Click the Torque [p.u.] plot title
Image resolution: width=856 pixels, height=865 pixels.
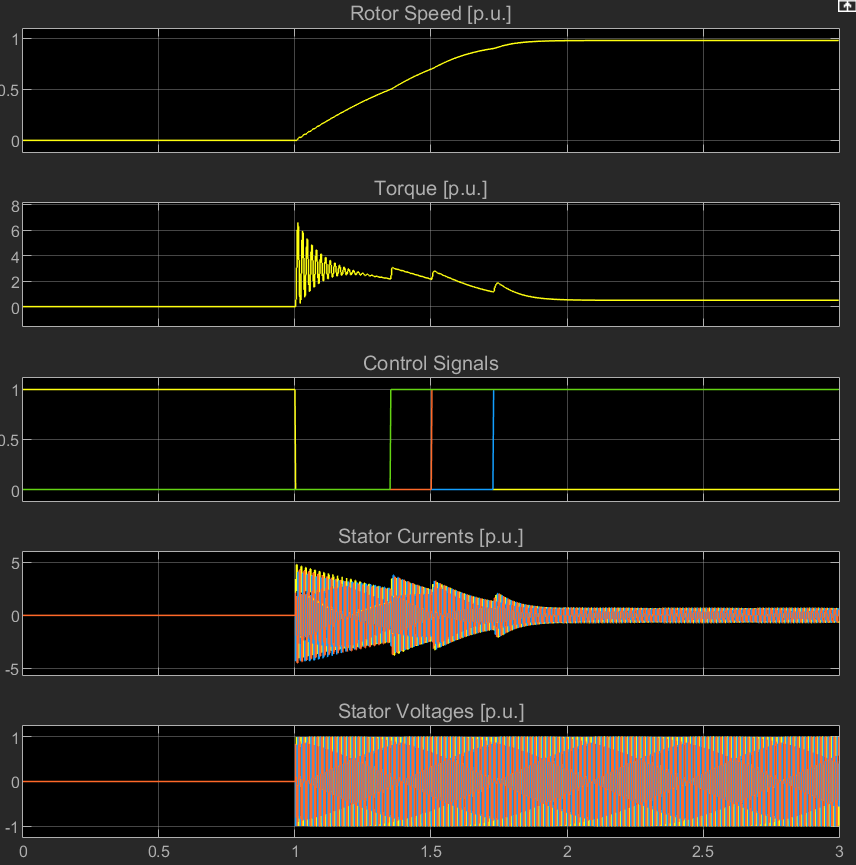pos(430,189)
